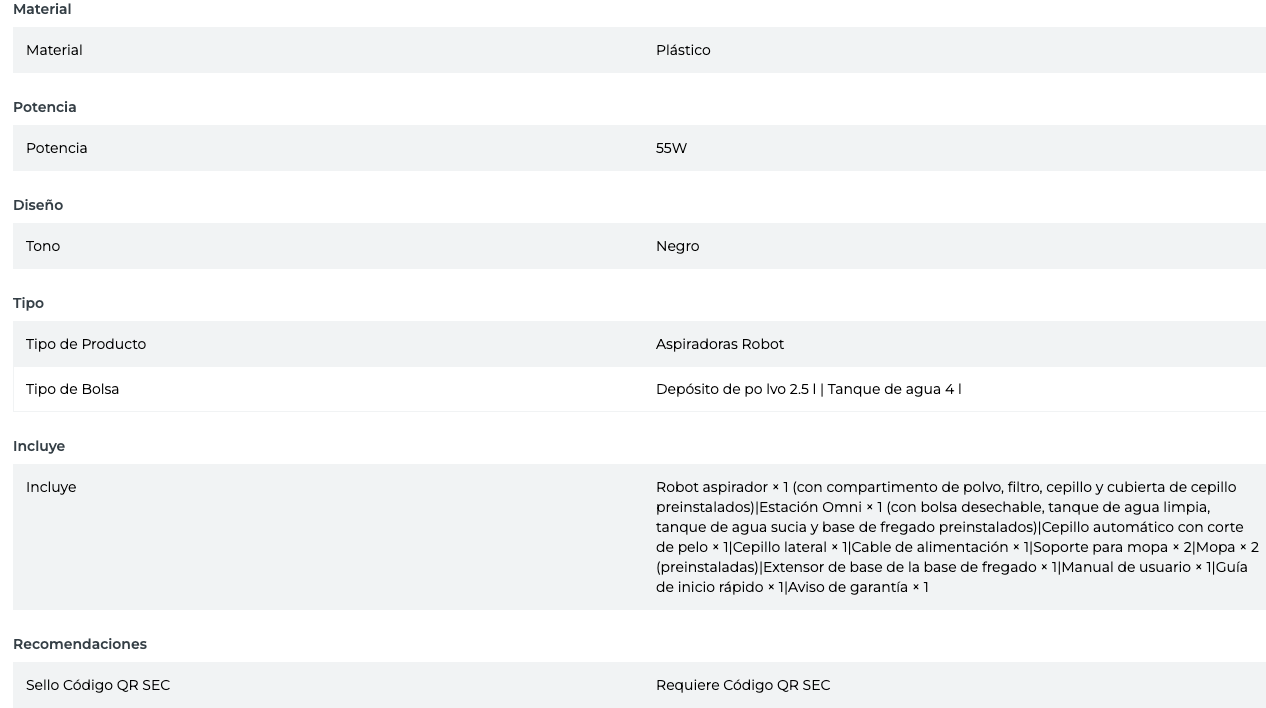This screenshot has width=1266, height=708.
Task: Click the Incluye section heading
Action: pyautogui.click(x=39, y=446)
